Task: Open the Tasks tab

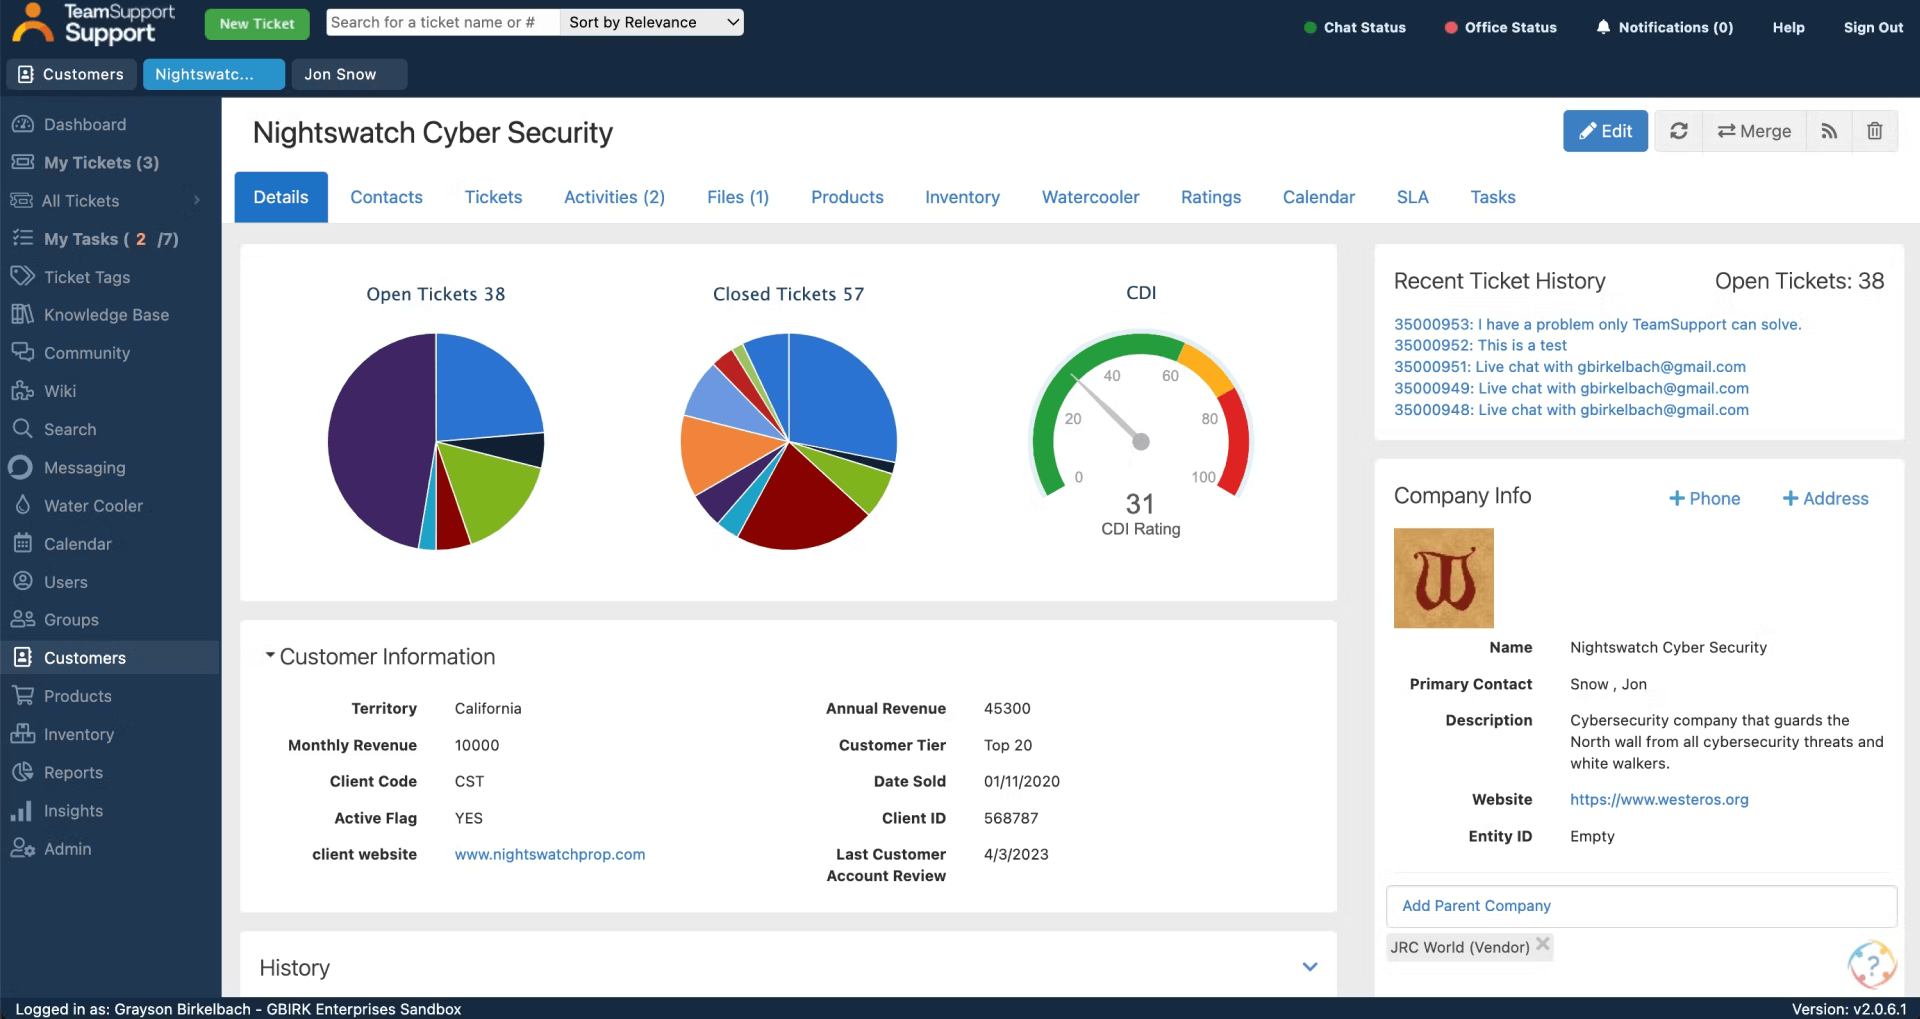Action: [x=1492, y=197]
